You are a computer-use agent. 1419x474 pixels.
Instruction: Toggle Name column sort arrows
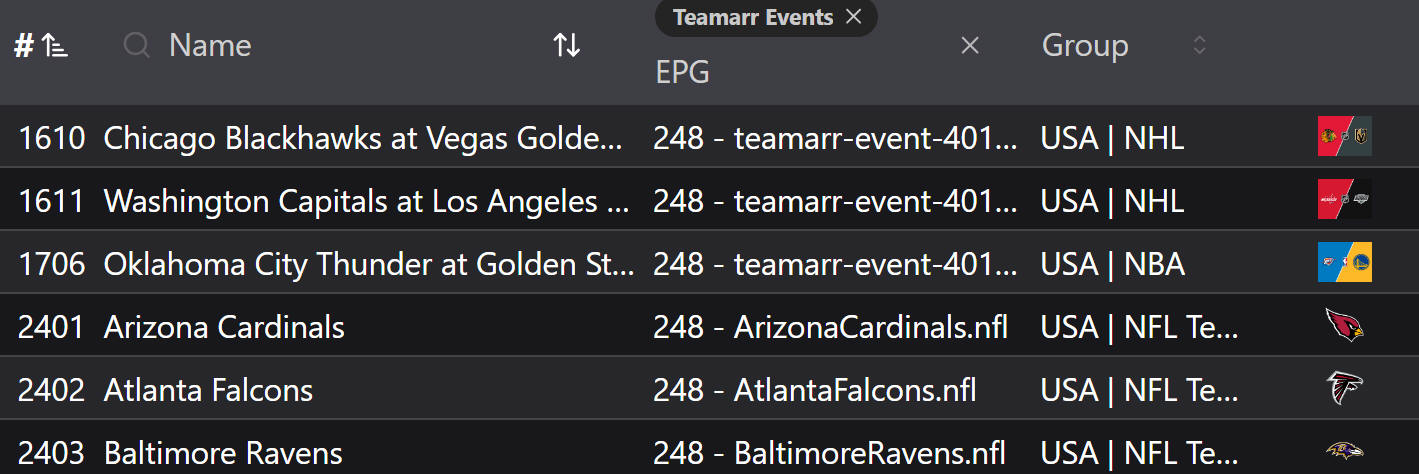click(x=567, y=45)
